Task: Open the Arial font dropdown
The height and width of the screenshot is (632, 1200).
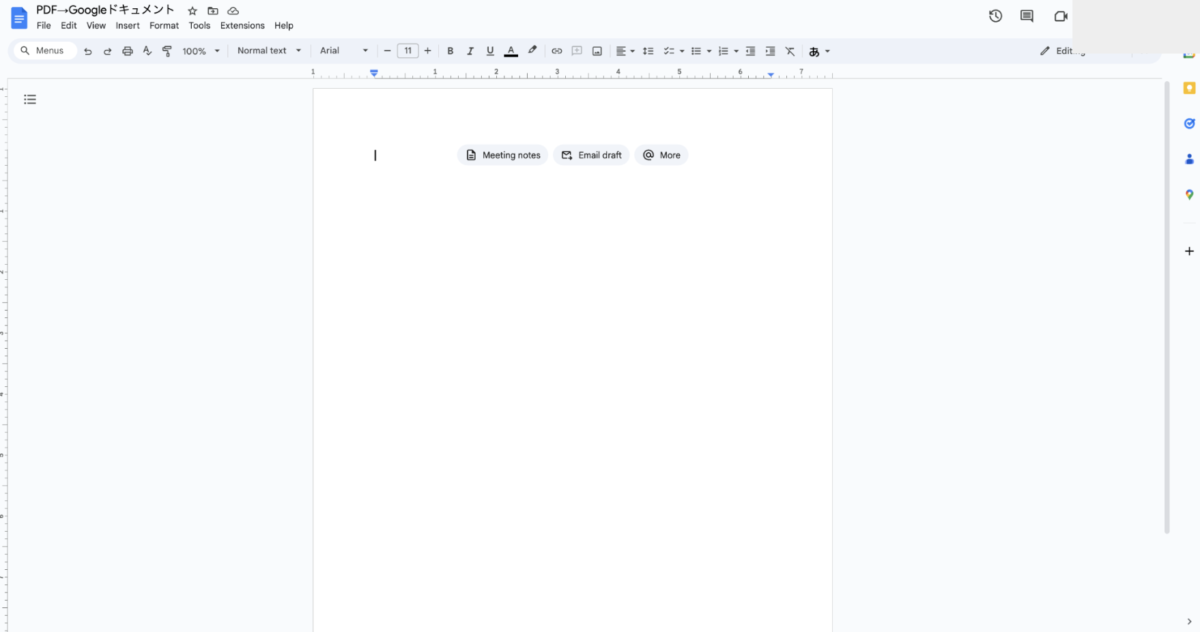Action: [344, 51]
